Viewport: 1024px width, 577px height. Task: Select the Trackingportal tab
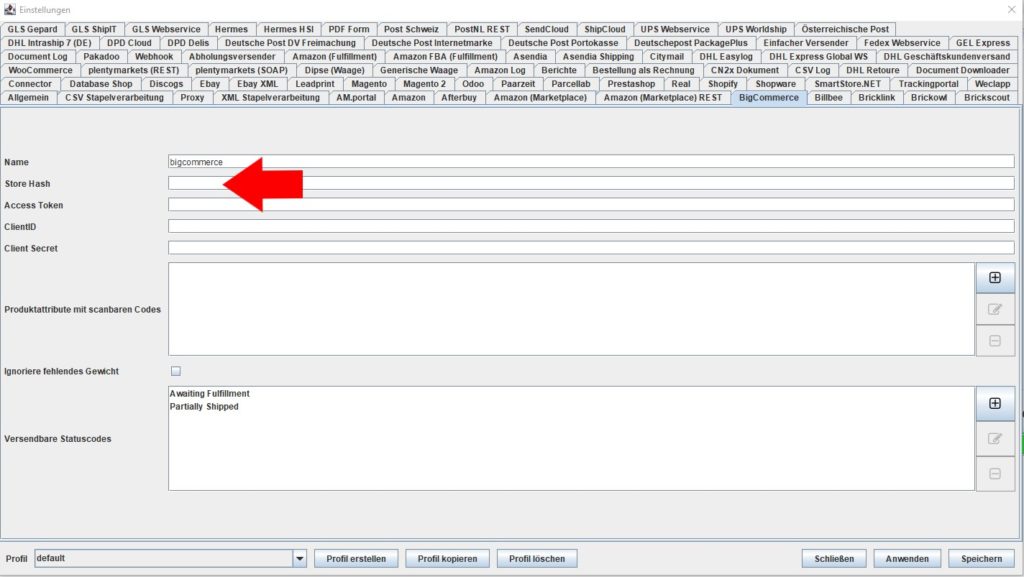(x=929, y=84)
